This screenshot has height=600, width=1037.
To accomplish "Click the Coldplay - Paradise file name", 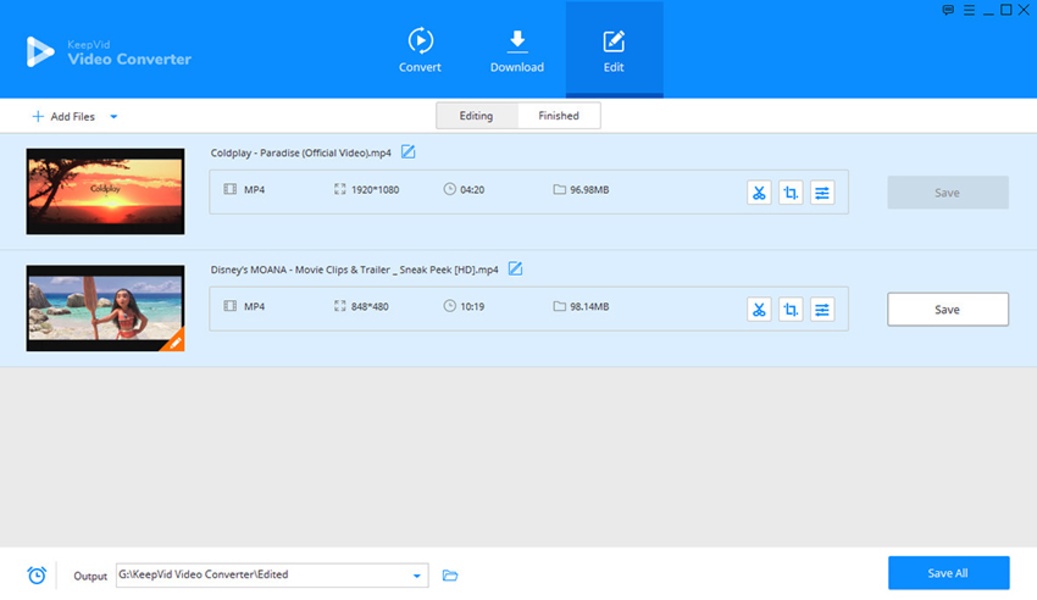I will (301, 153).
